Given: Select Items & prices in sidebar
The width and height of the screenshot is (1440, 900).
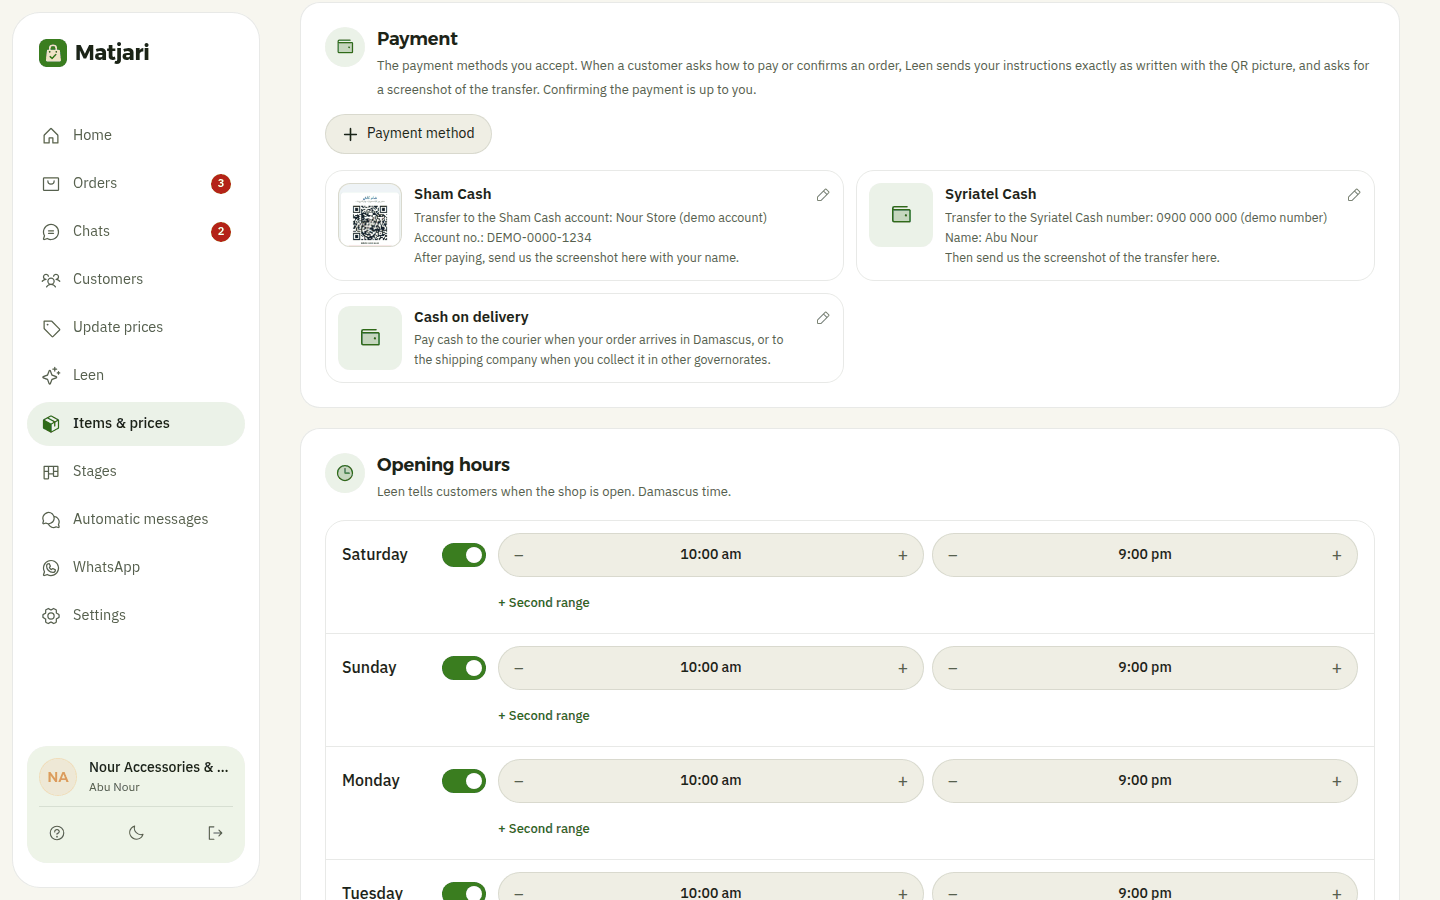Looking at the screenshot, I should pos(136,423).
